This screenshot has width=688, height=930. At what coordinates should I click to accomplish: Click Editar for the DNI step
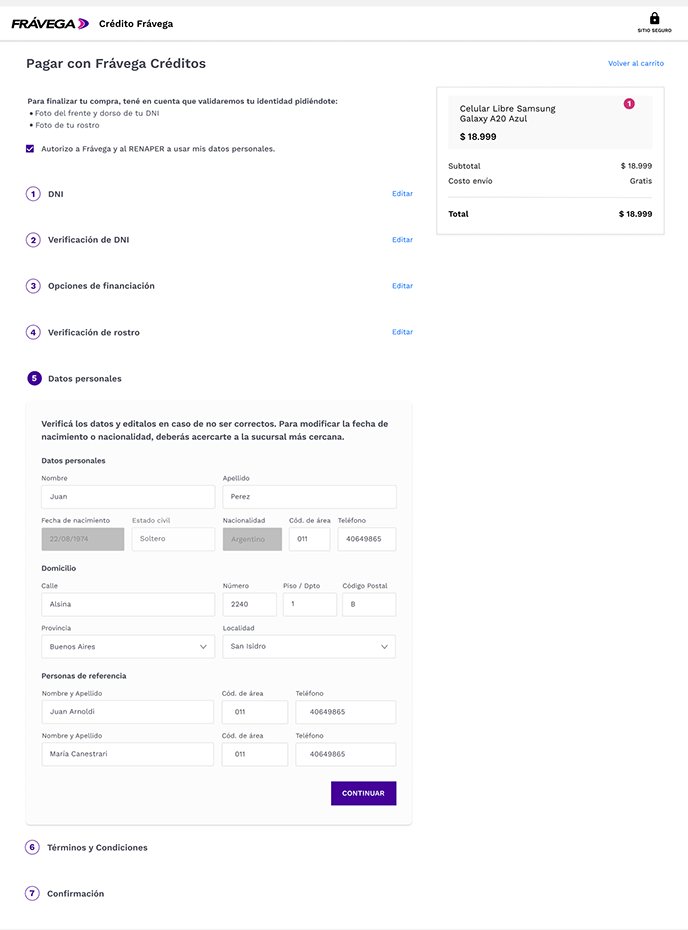coord(402,193)
